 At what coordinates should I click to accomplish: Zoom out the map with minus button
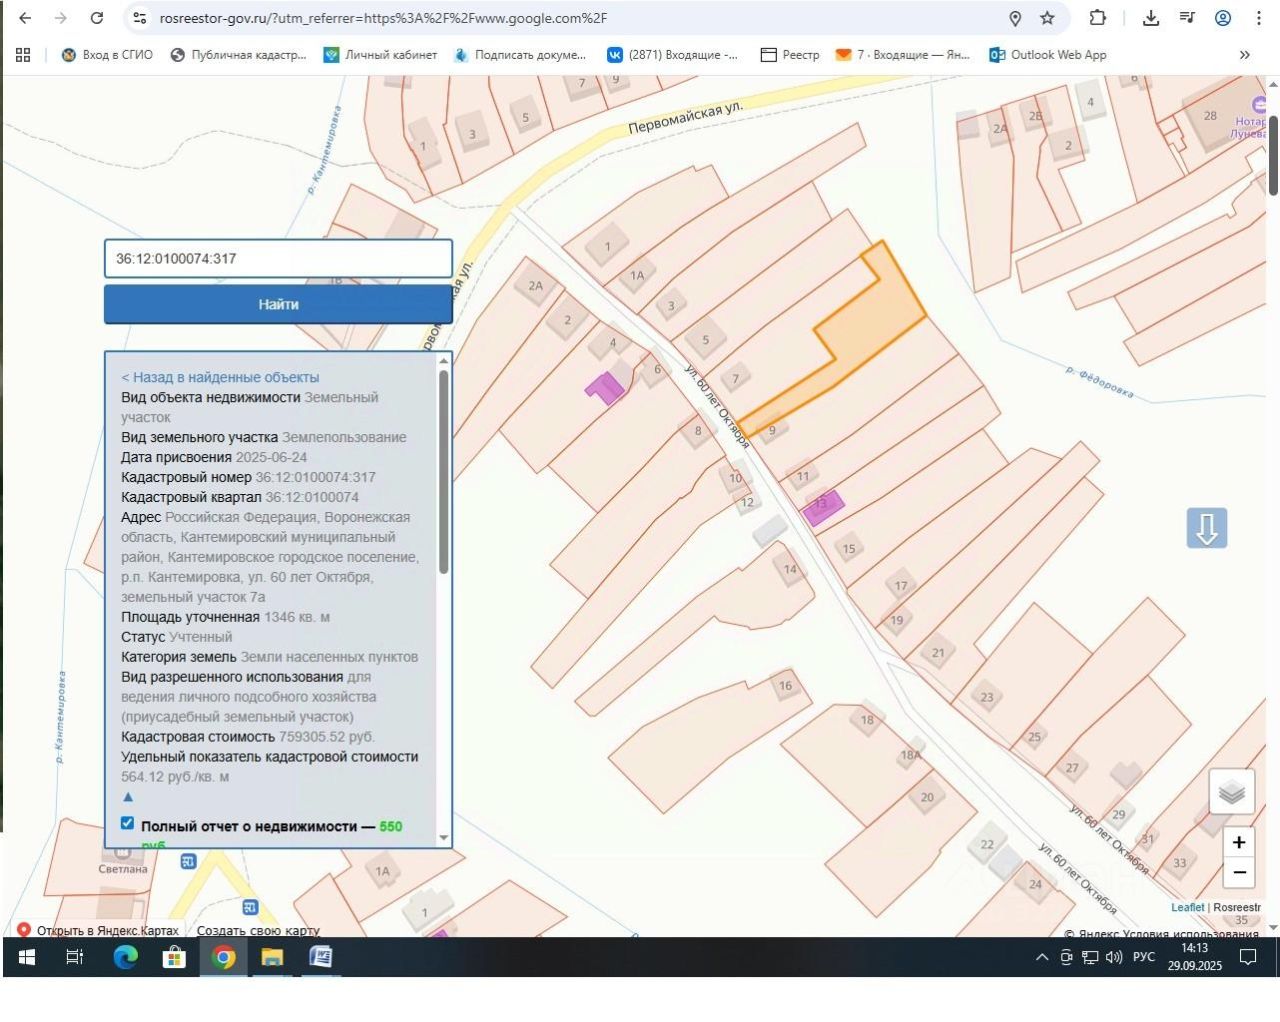click(x=1238, y=873)
